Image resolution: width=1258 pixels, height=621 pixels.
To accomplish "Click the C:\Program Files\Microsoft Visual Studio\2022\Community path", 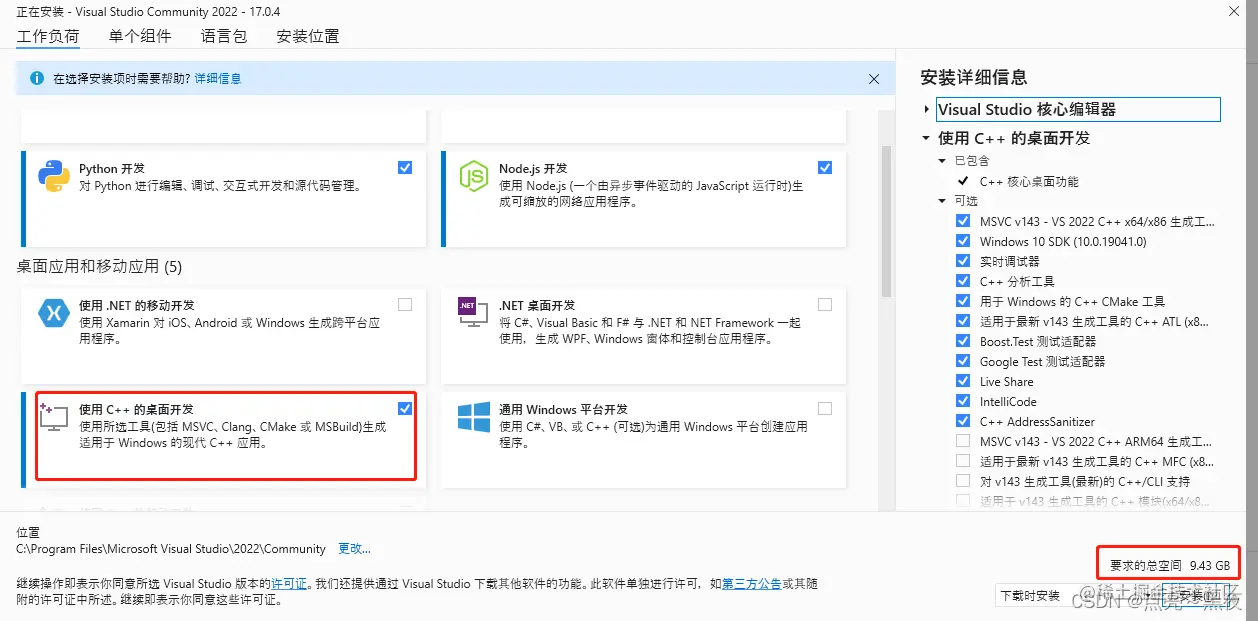I will tap(171, 549).
